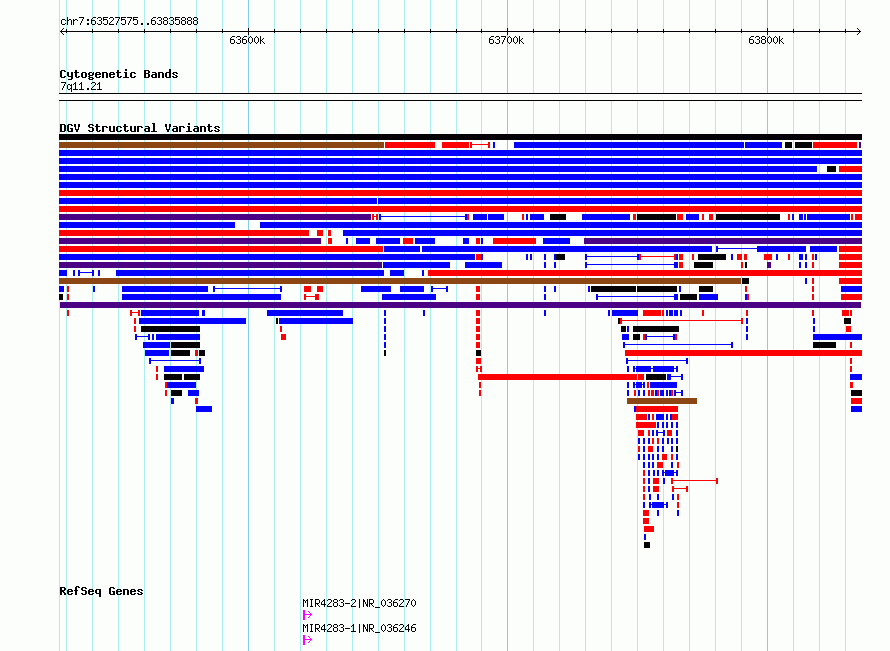The image size is (890, 651).
Task: Select the short brown variant near 63760k
Action: click(662, 401)
